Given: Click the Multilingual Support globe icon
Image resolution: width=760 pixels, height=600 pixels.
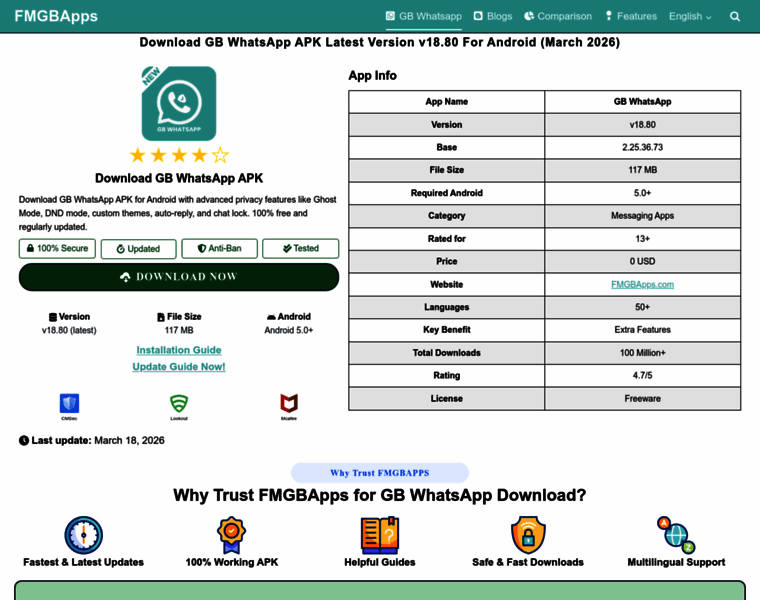Looking at the screenshot, I should pyautogui.click(x=676, y=535).
